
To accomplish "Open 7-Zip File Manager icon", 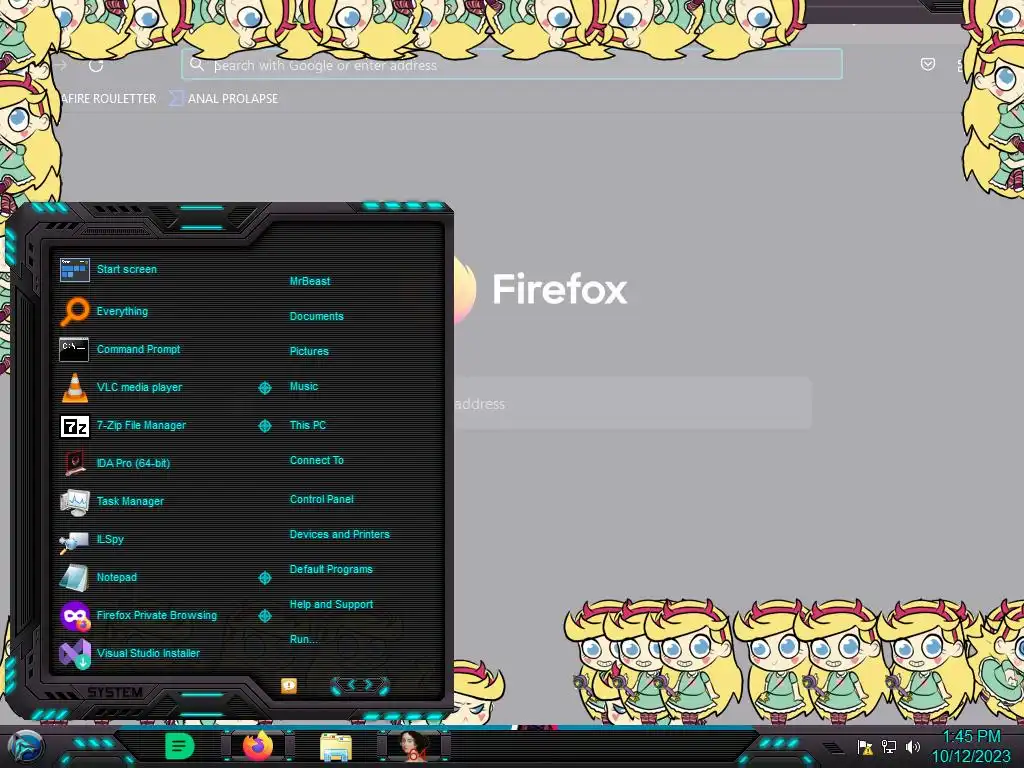I will pyautogui.click(x=74, y=426).
